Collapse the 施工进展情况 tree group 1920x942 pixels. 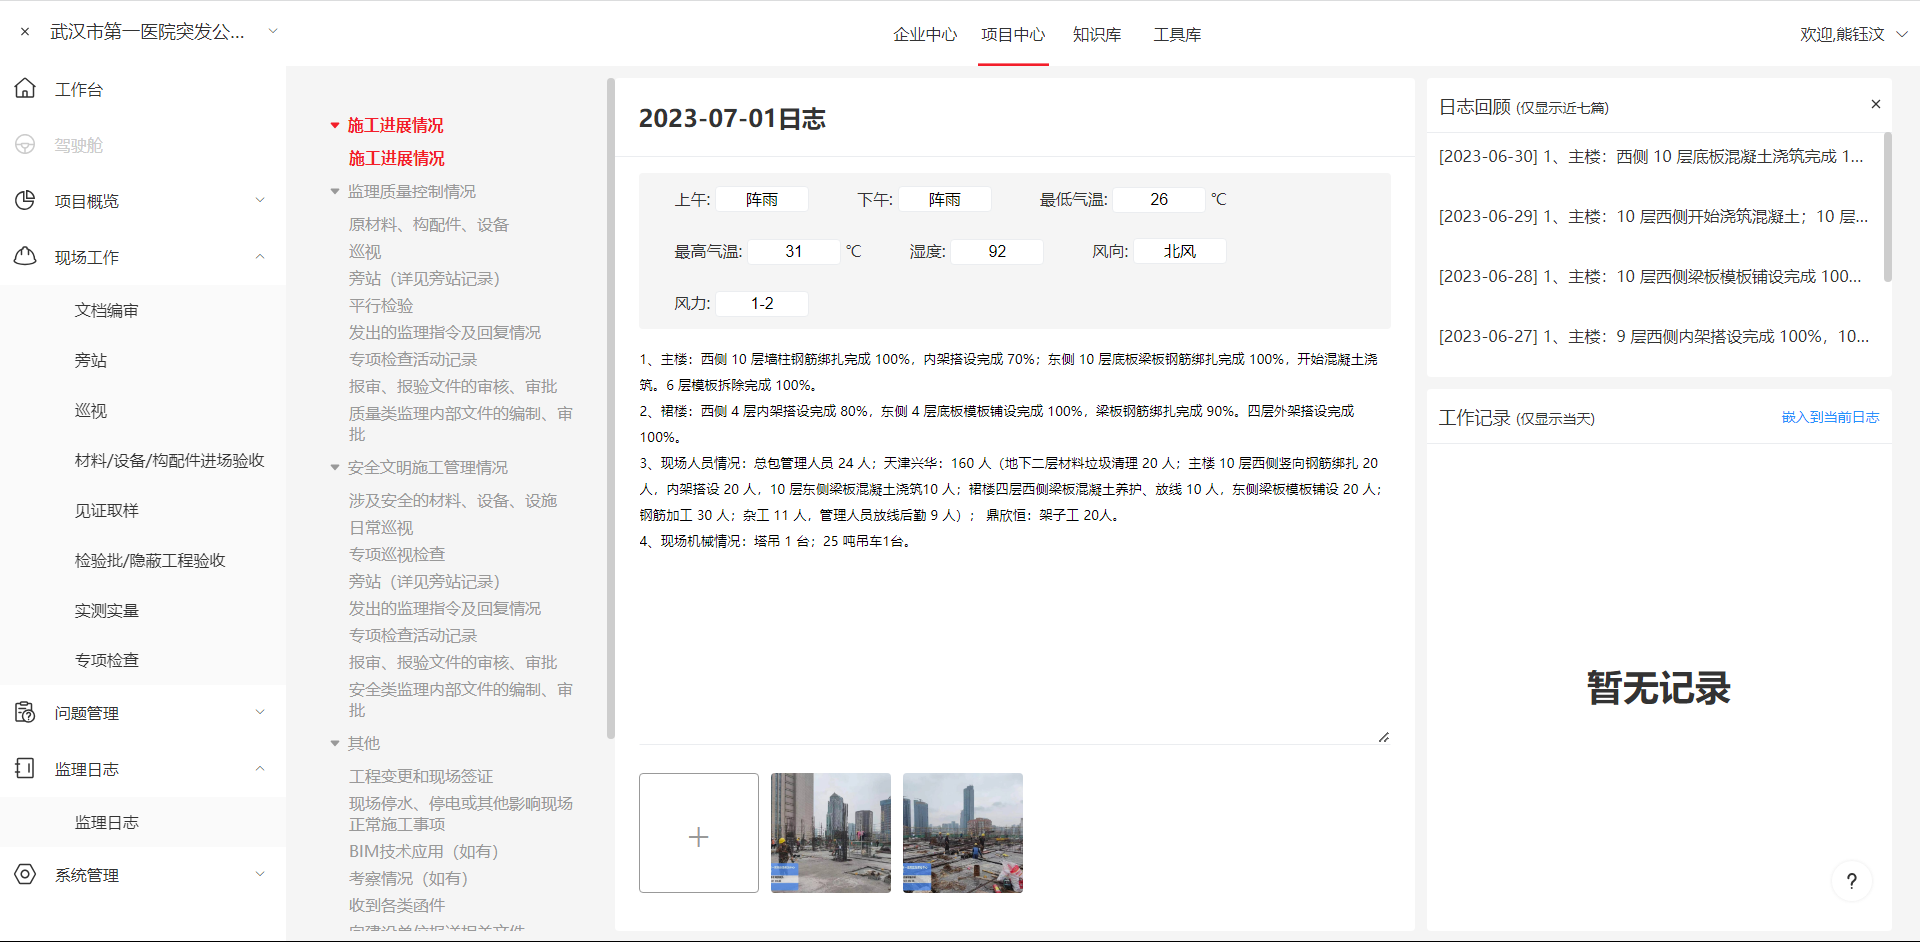point(335,125)
